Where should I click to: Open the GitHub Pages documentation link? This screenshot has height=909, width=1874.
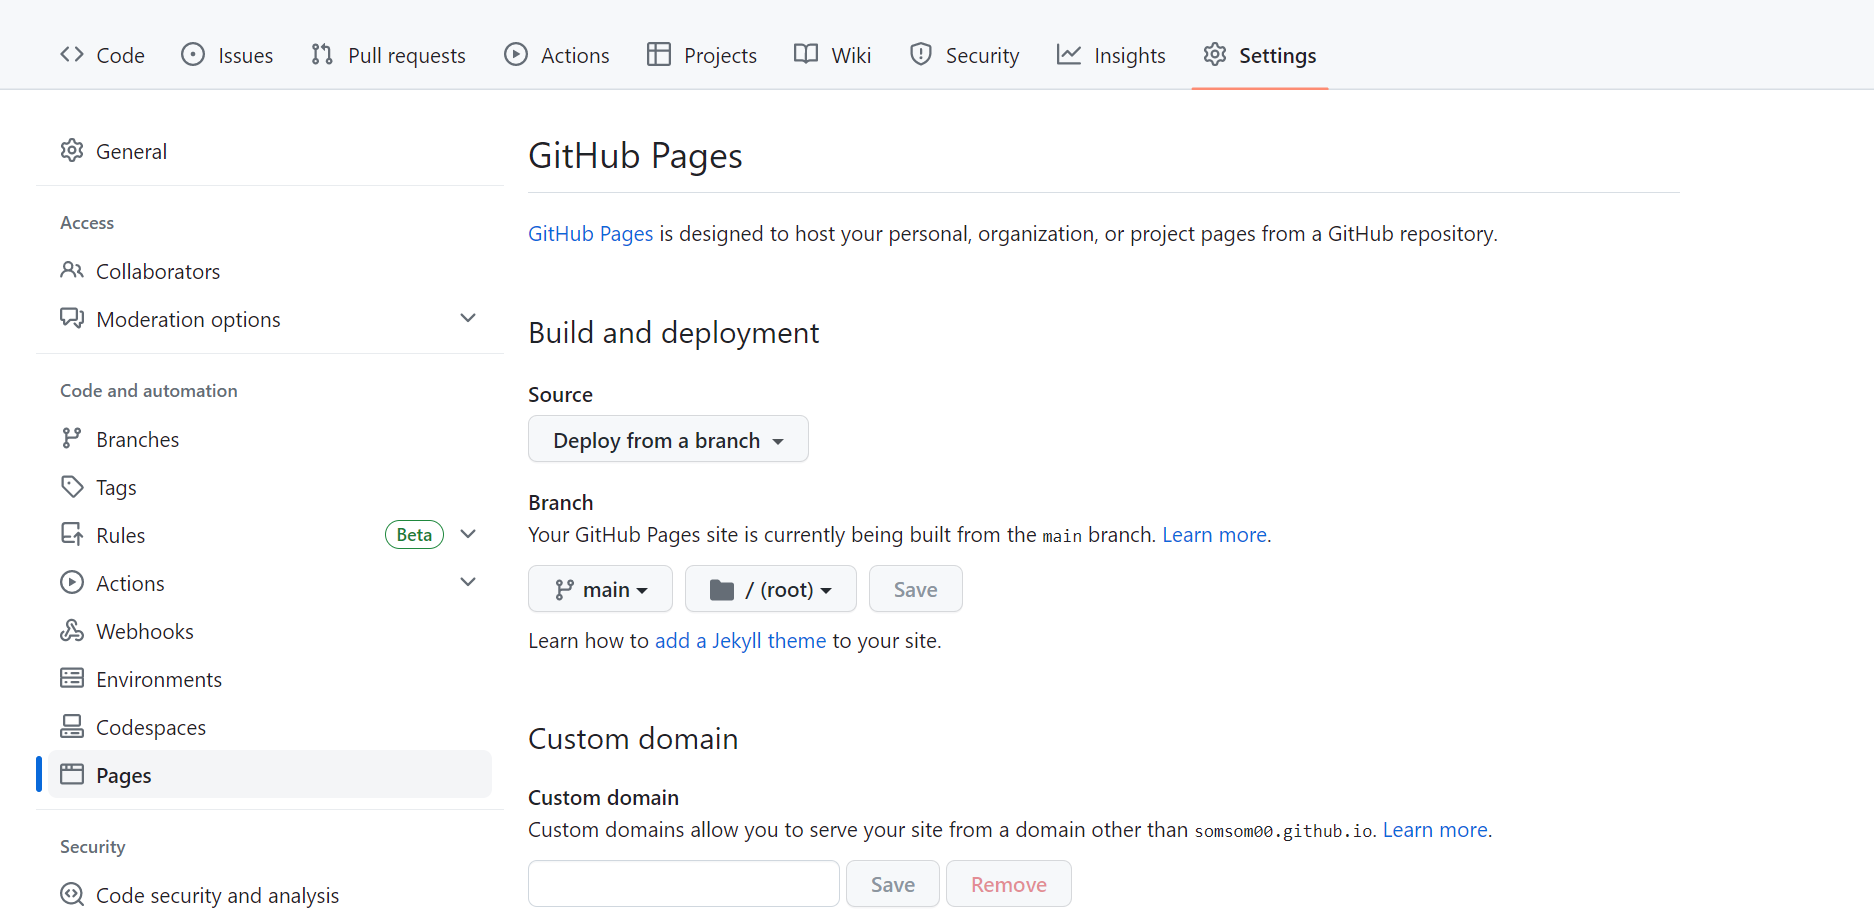click(590, 233)
